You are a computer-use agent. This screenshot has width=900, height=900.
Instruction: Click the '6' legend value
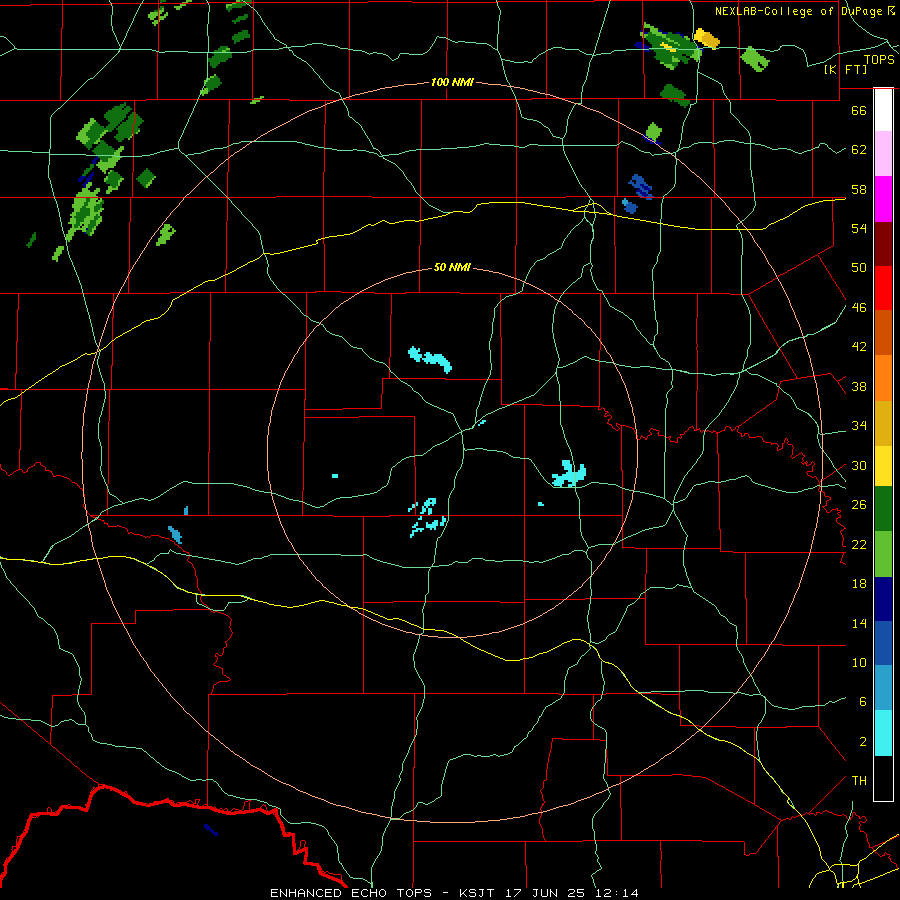click(x=862, y=701)
